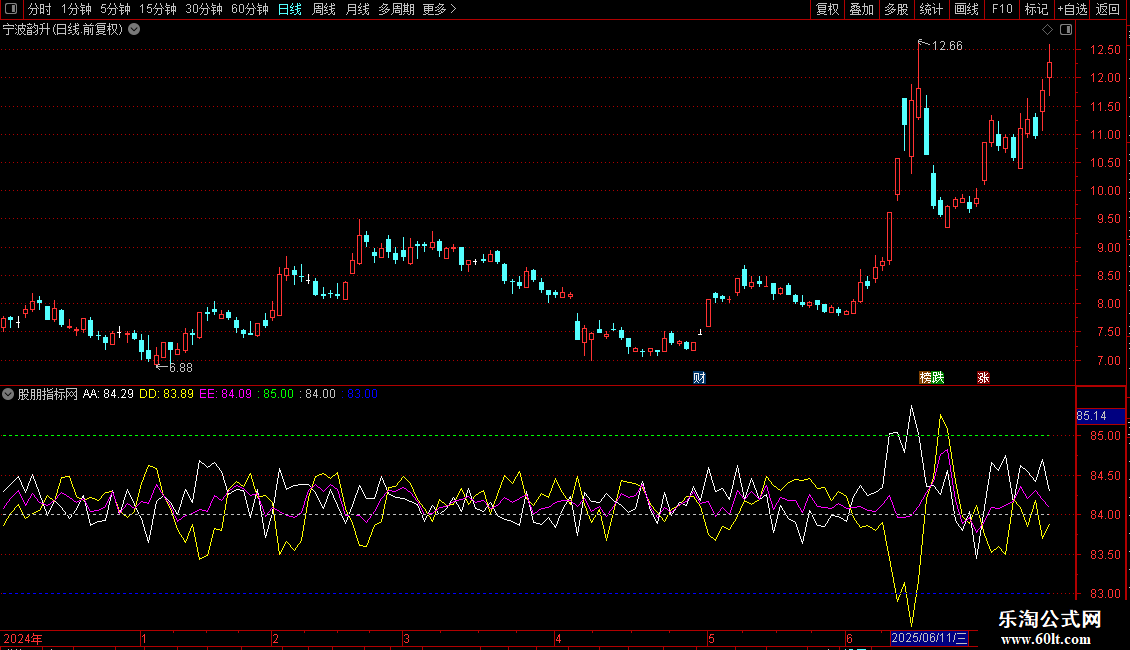Open dropdown beside 宁波韵升 chart title
This screenshot has height=650, width=1130.
134,30
